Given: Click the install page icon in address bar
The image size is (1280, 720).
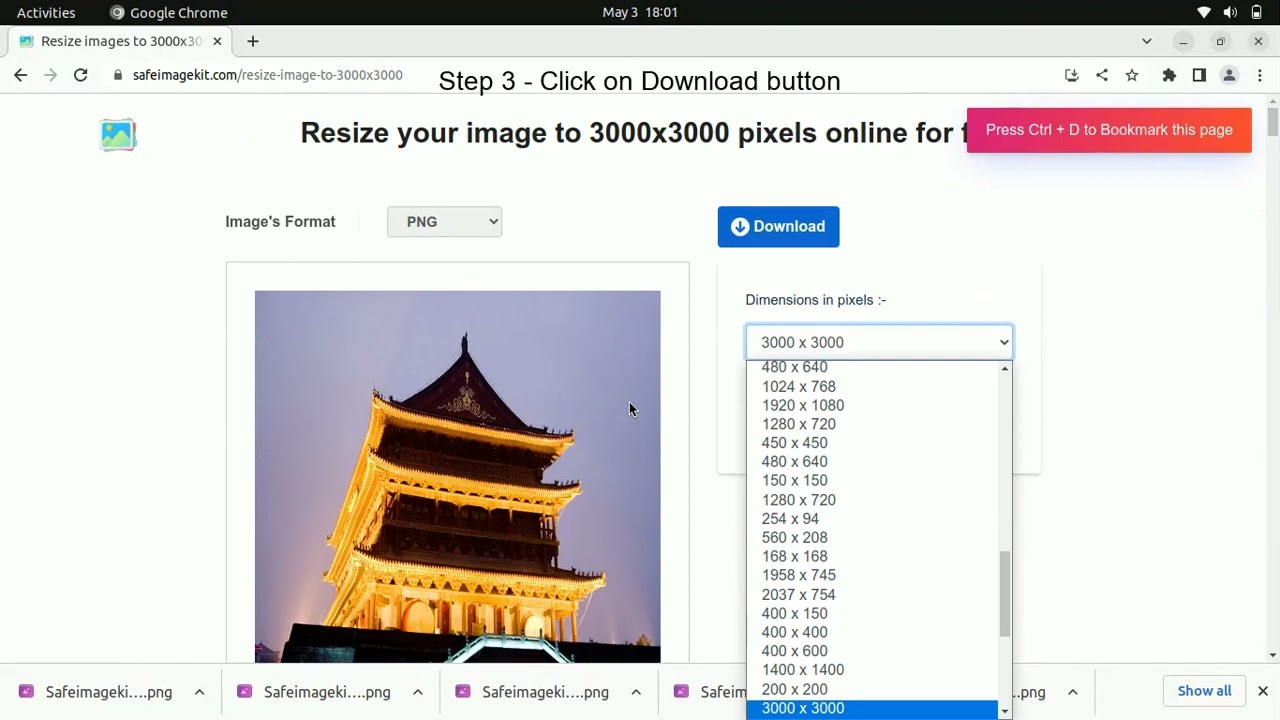Looking at the screenshot, I should (1071, 75).
